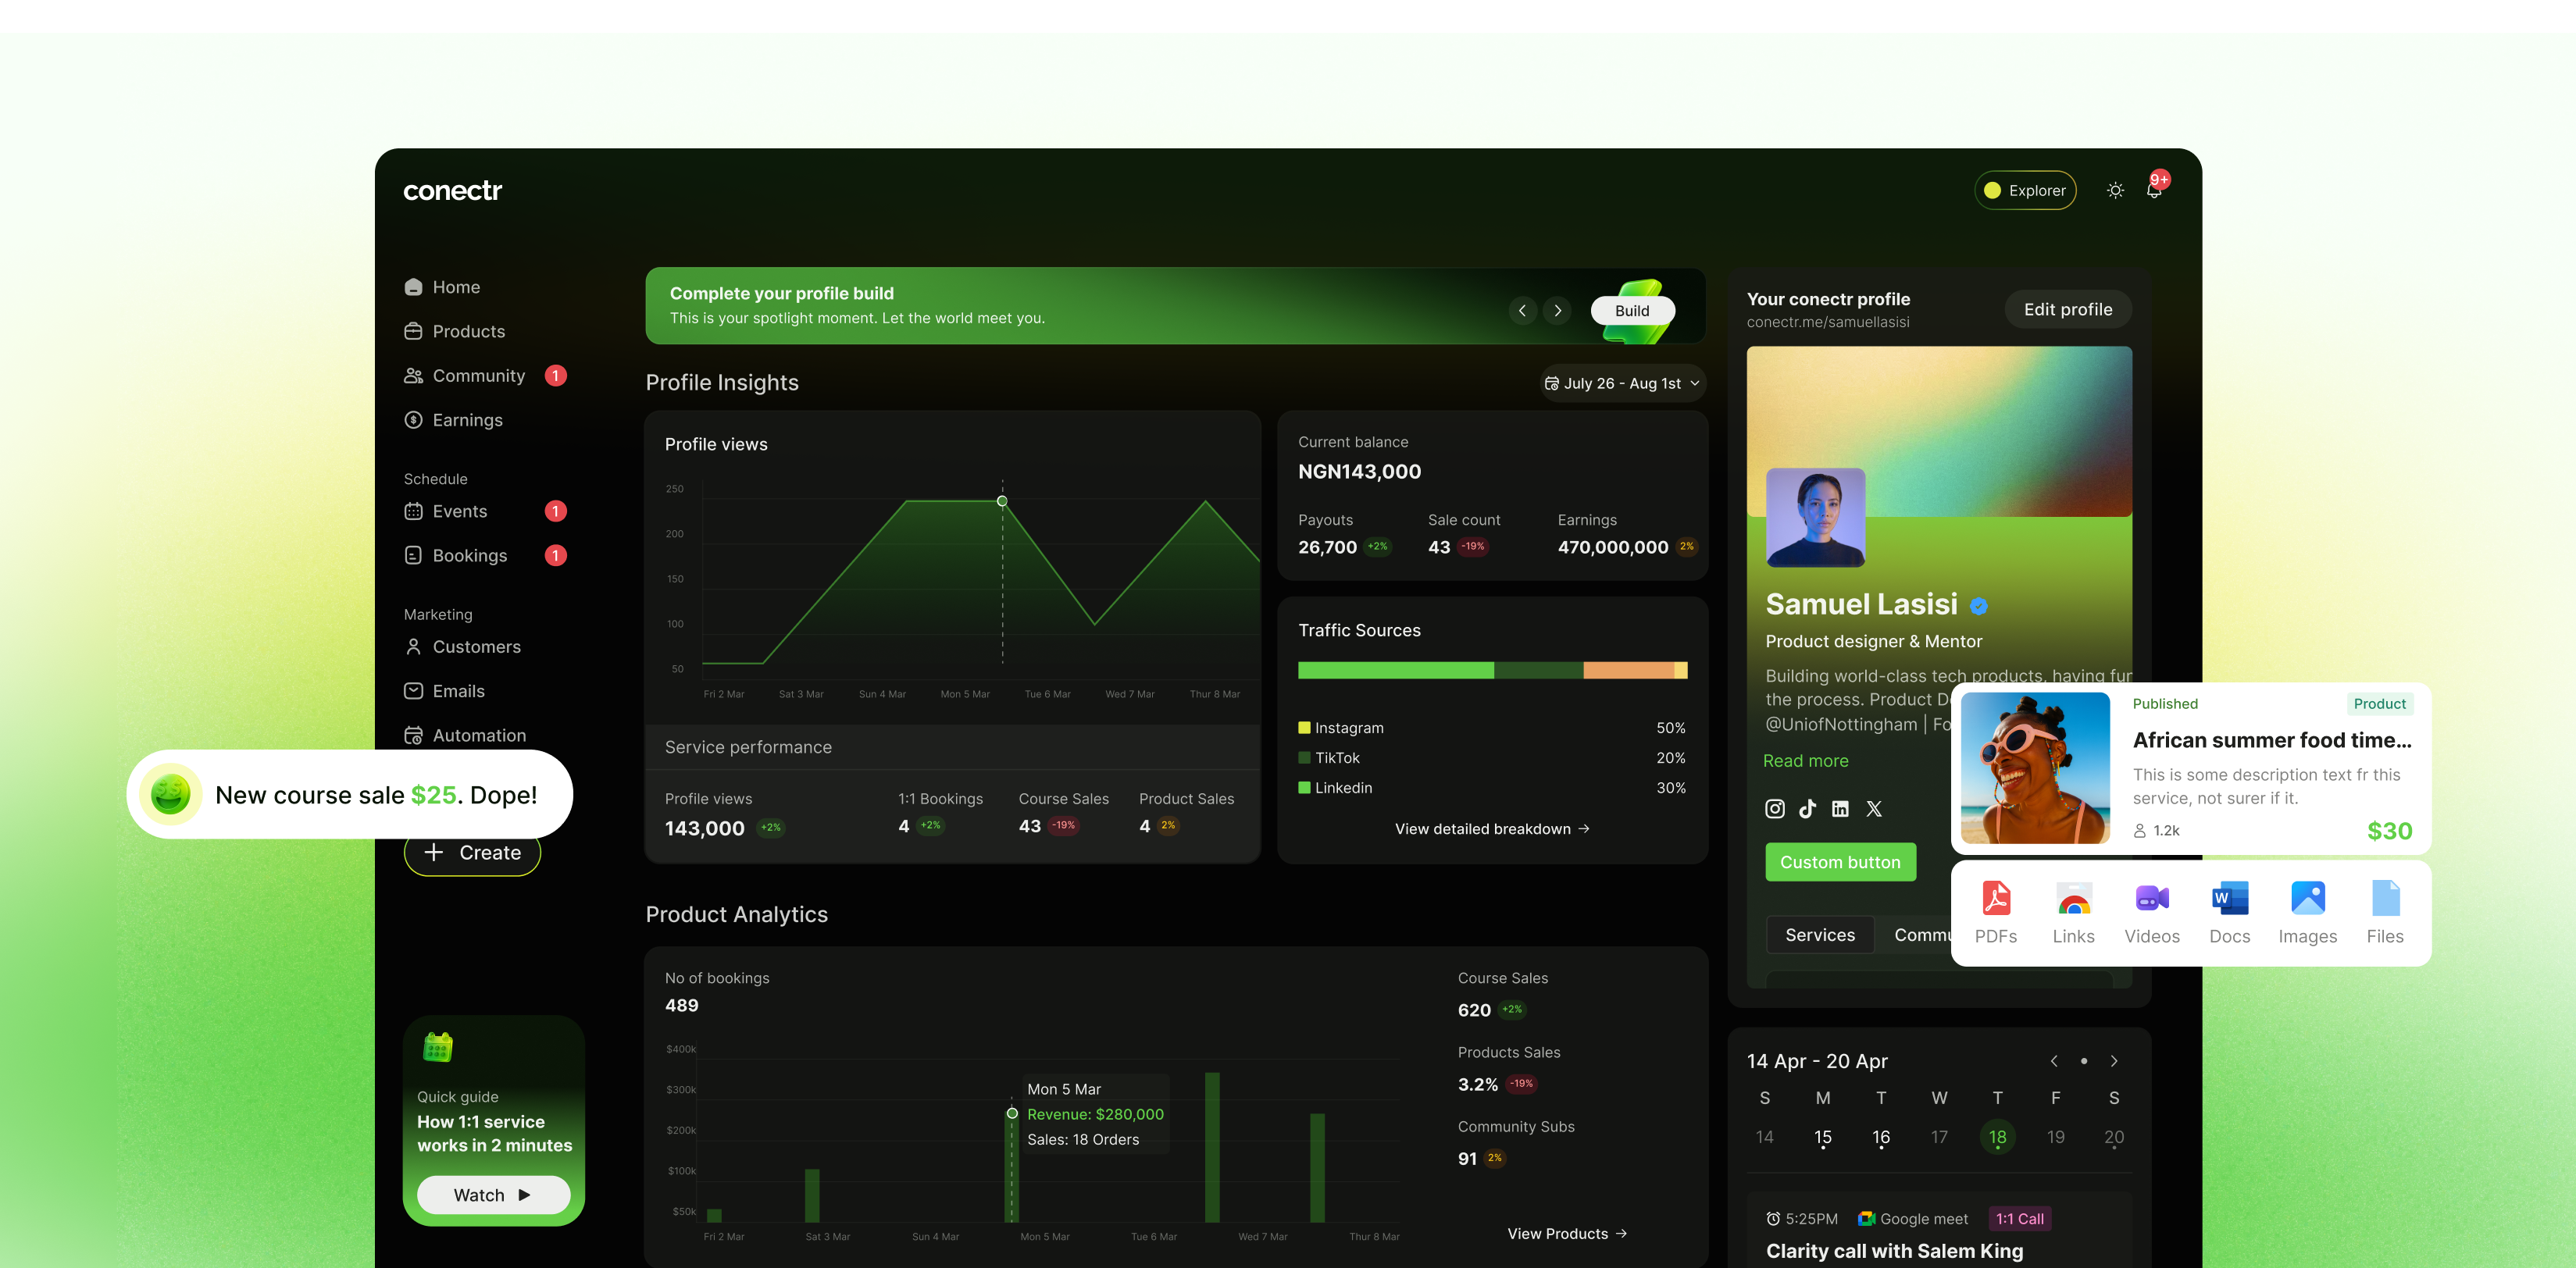Image resolution: width=2576 pixels, height=1268 pixels.
Task: Open the X social icon
Action: (1874, 808)
